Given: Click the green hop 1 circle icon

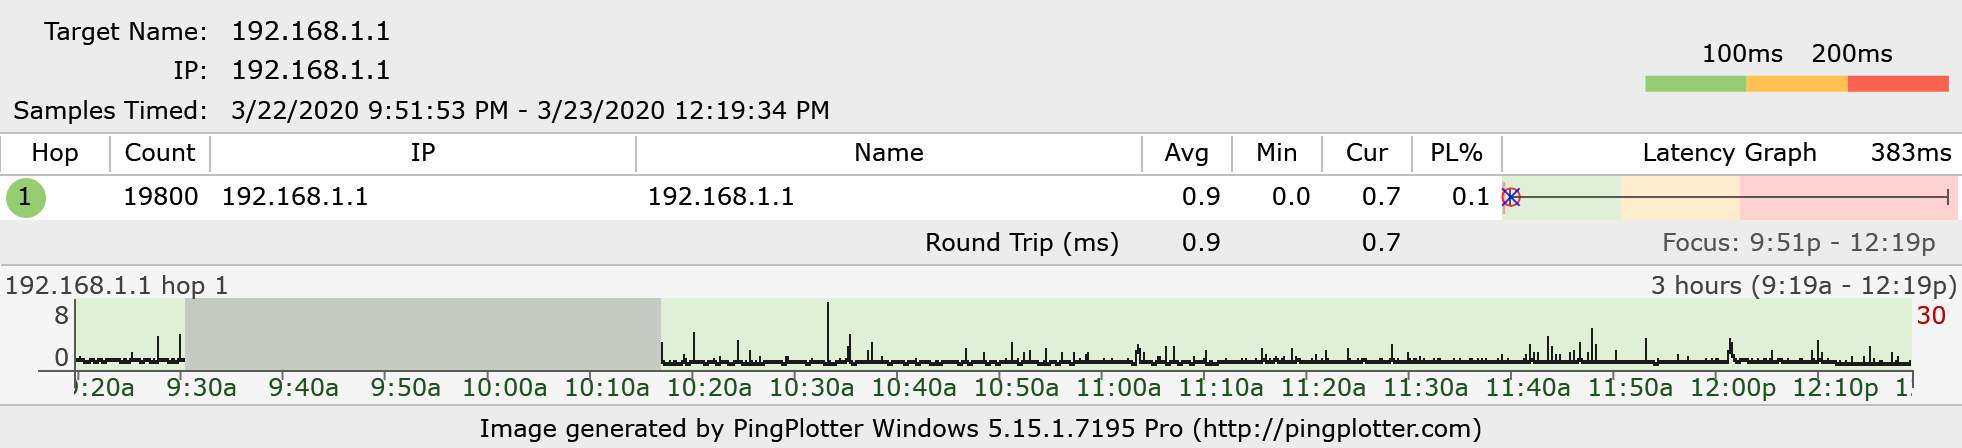Looking at the screenshot, I should [x=25, y=197].
